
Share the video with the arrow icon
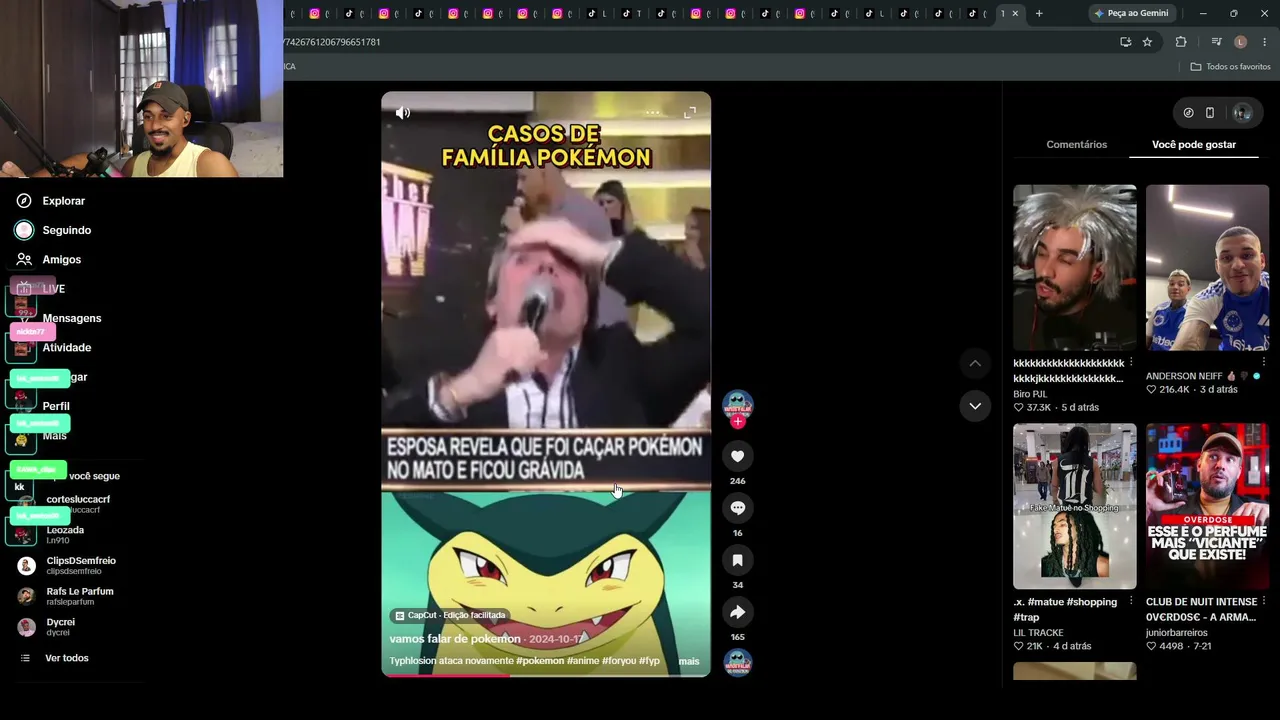pyautogui.click(x=737, y=612)
